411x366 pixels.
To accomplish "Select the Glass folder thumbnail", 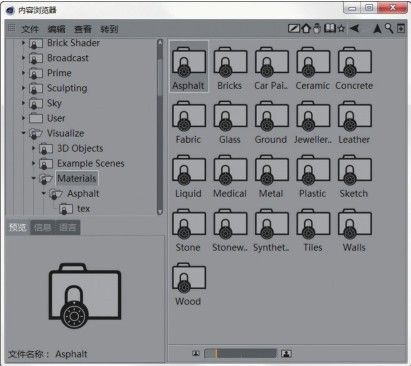I will tap(230, 122).
